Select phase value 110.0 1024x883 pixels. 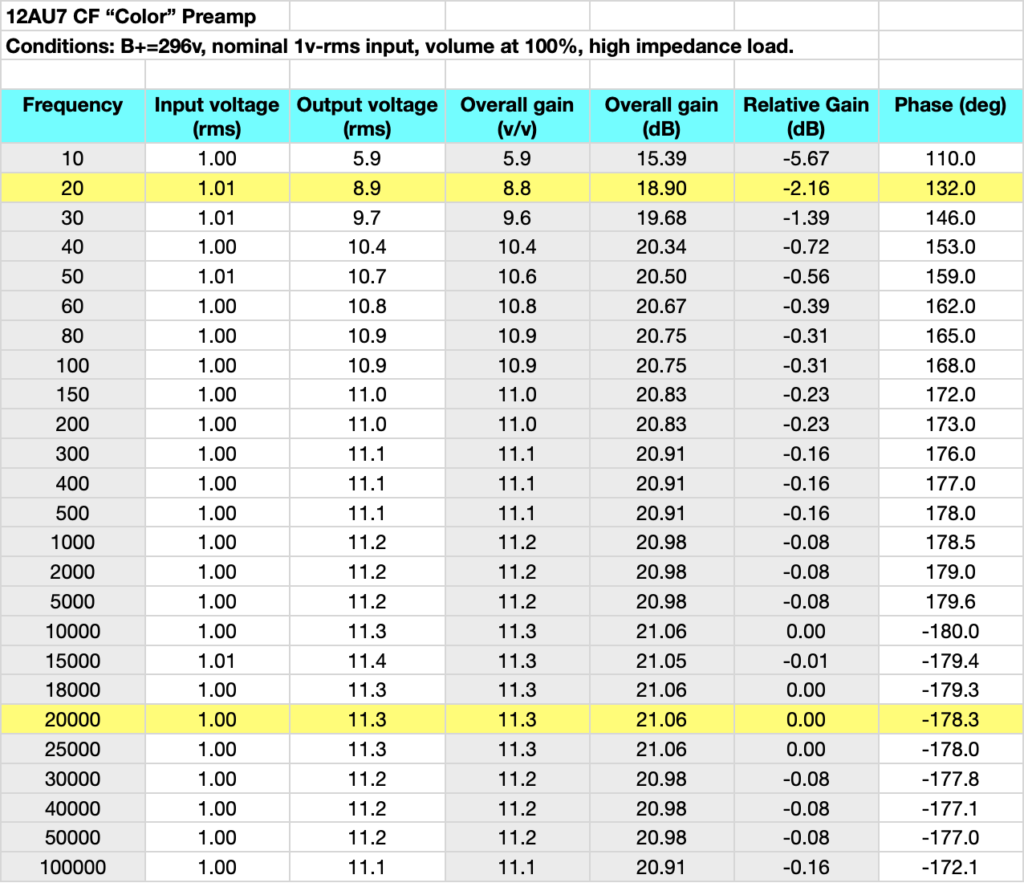coord(951,158)
